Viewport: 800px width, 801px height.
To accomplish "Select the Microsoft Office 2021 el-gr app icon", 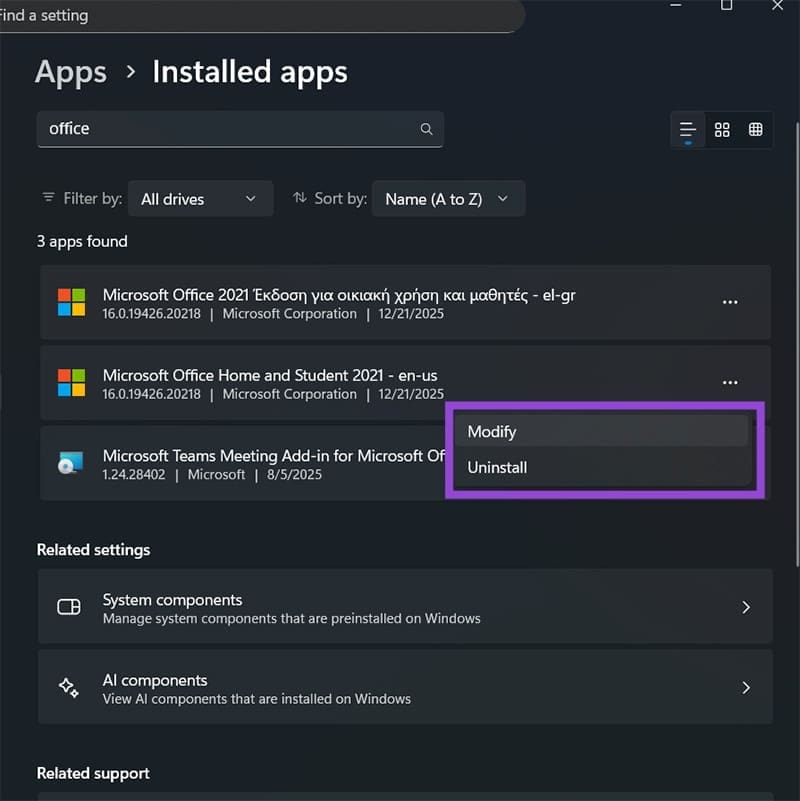I will [71, 302].
